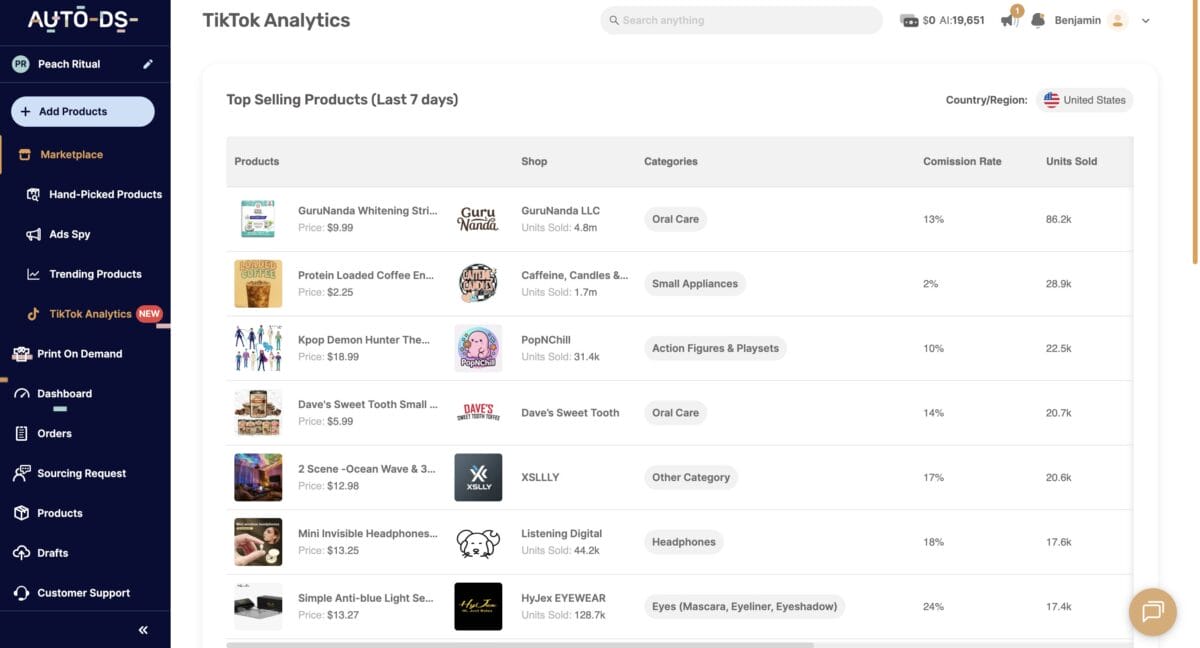Expand the Benjamin account menu
The height and width of the screenshot is (648, 1200).
pos(1143,20)
